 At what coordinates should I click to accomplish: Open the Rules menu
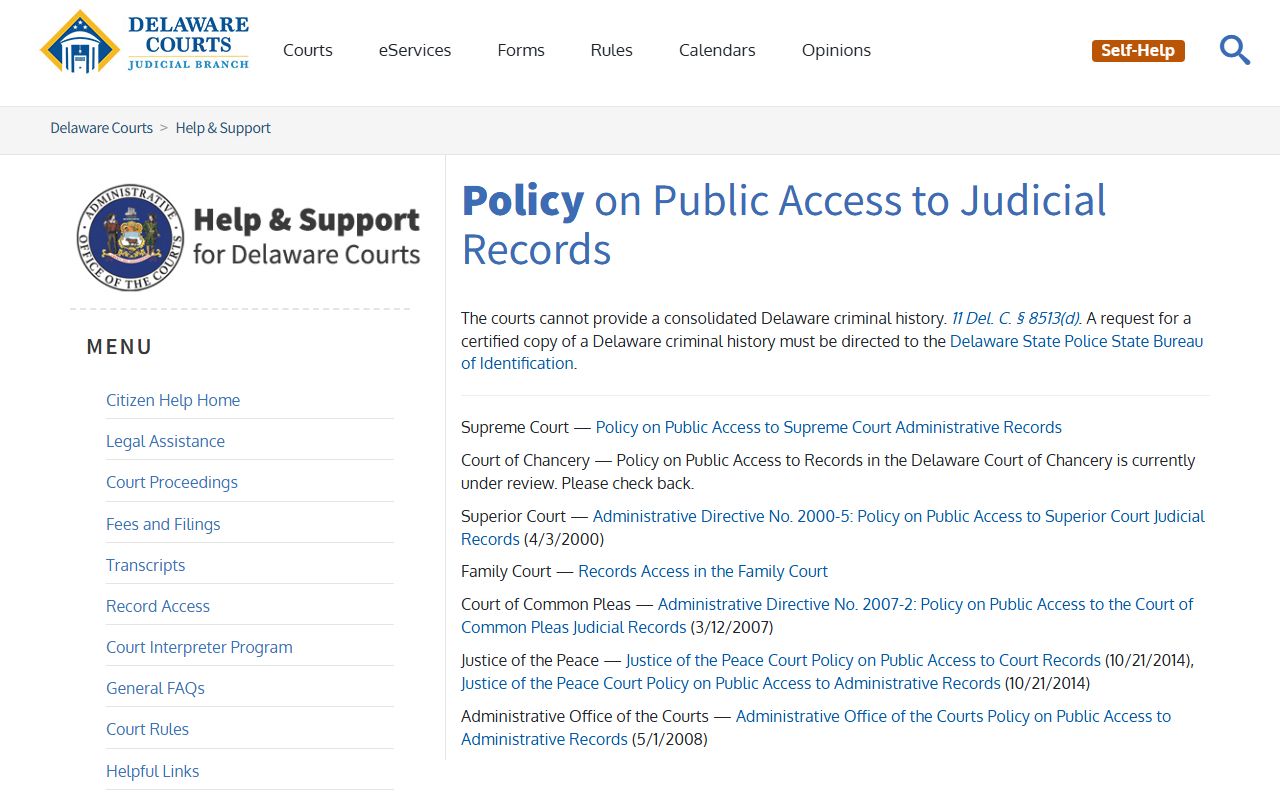(611, 50)
